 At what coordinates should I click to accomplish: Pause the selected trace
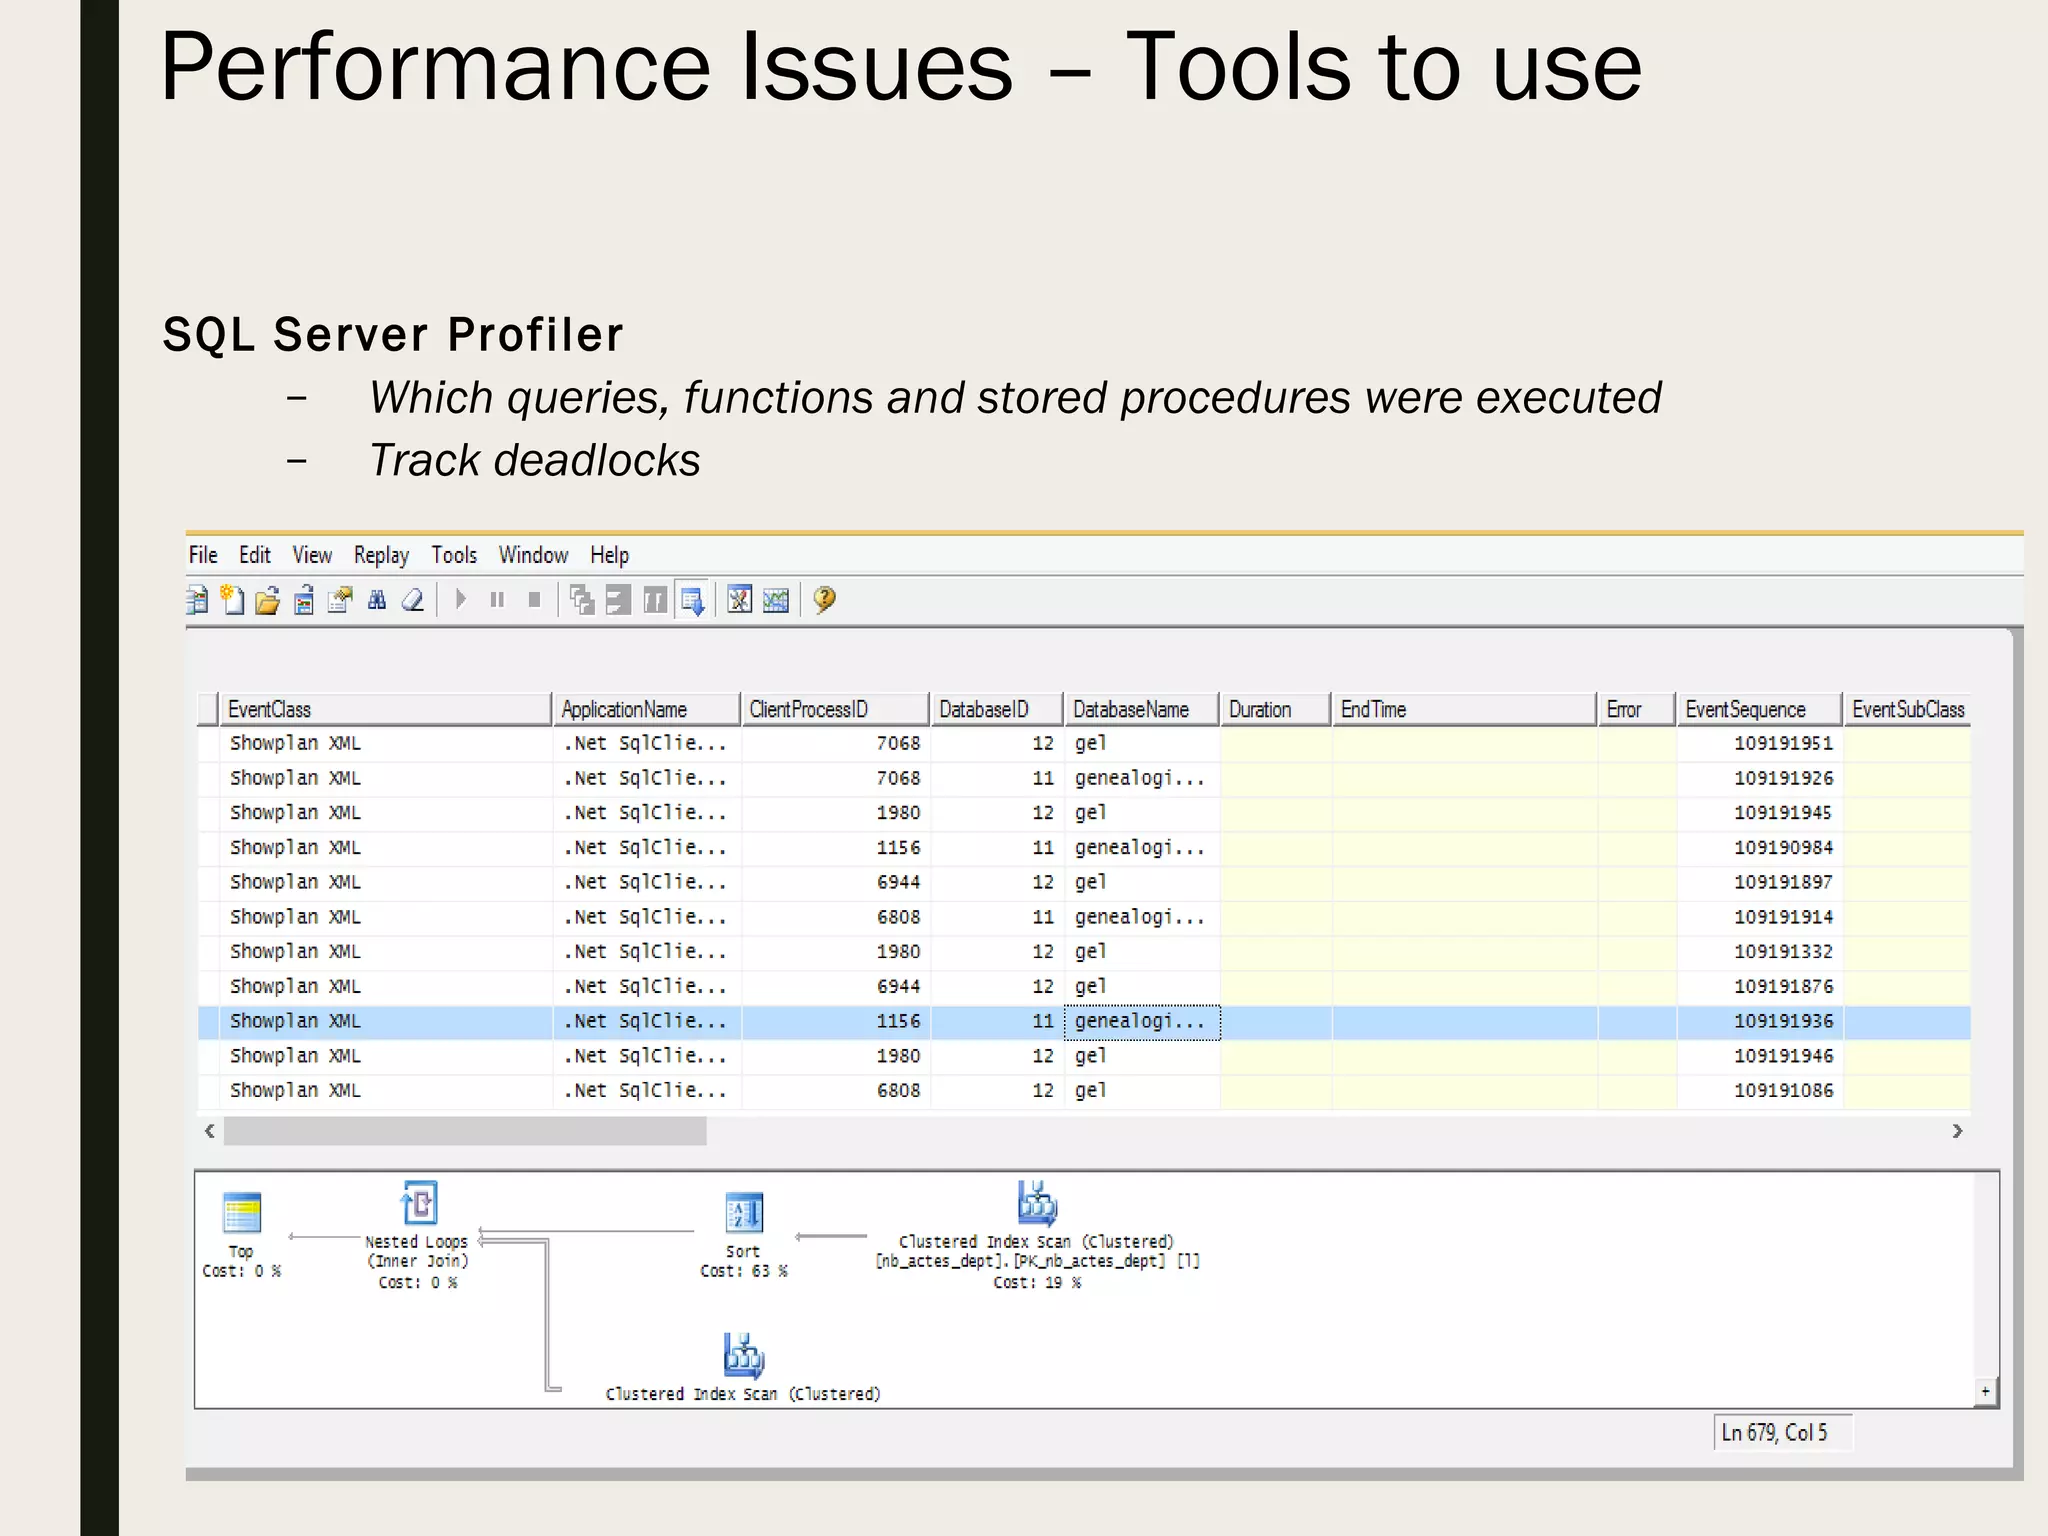[x=497, y=600]
